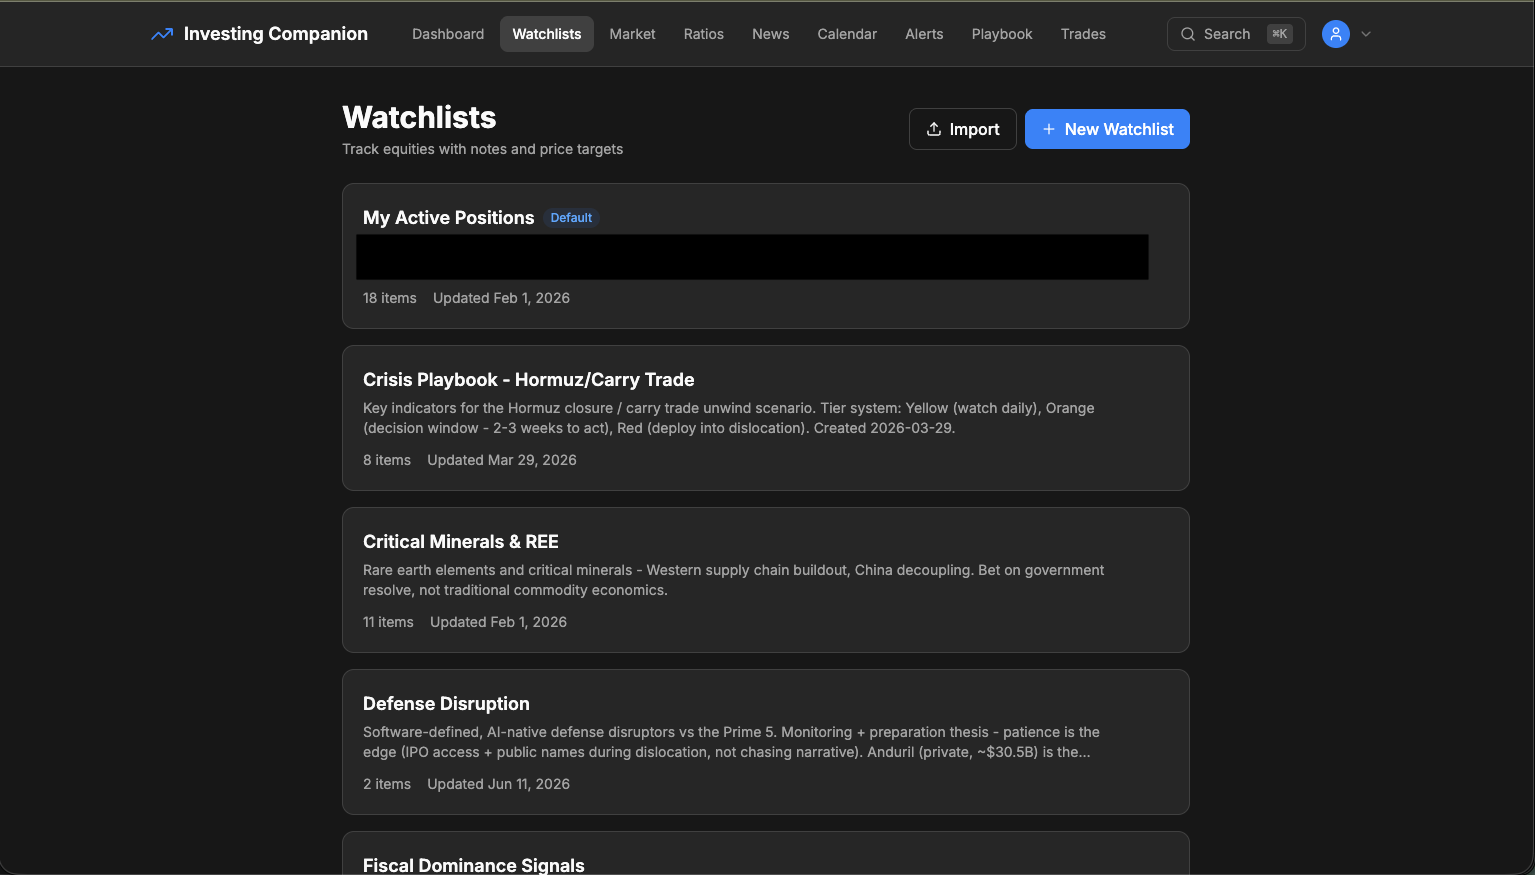View the Alerts tab
The image size is (1535, 875).
click(924, 34)
